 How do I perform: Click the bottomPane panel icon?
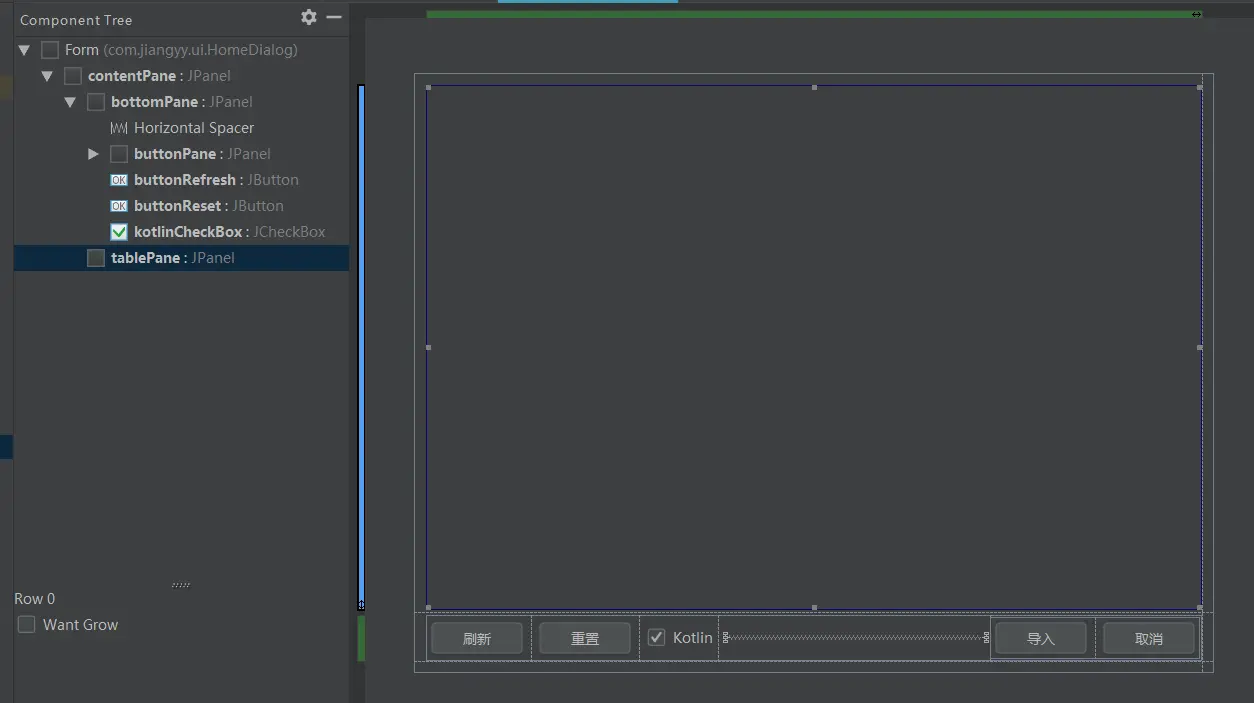pyautogui.click(x=96, y=102)
